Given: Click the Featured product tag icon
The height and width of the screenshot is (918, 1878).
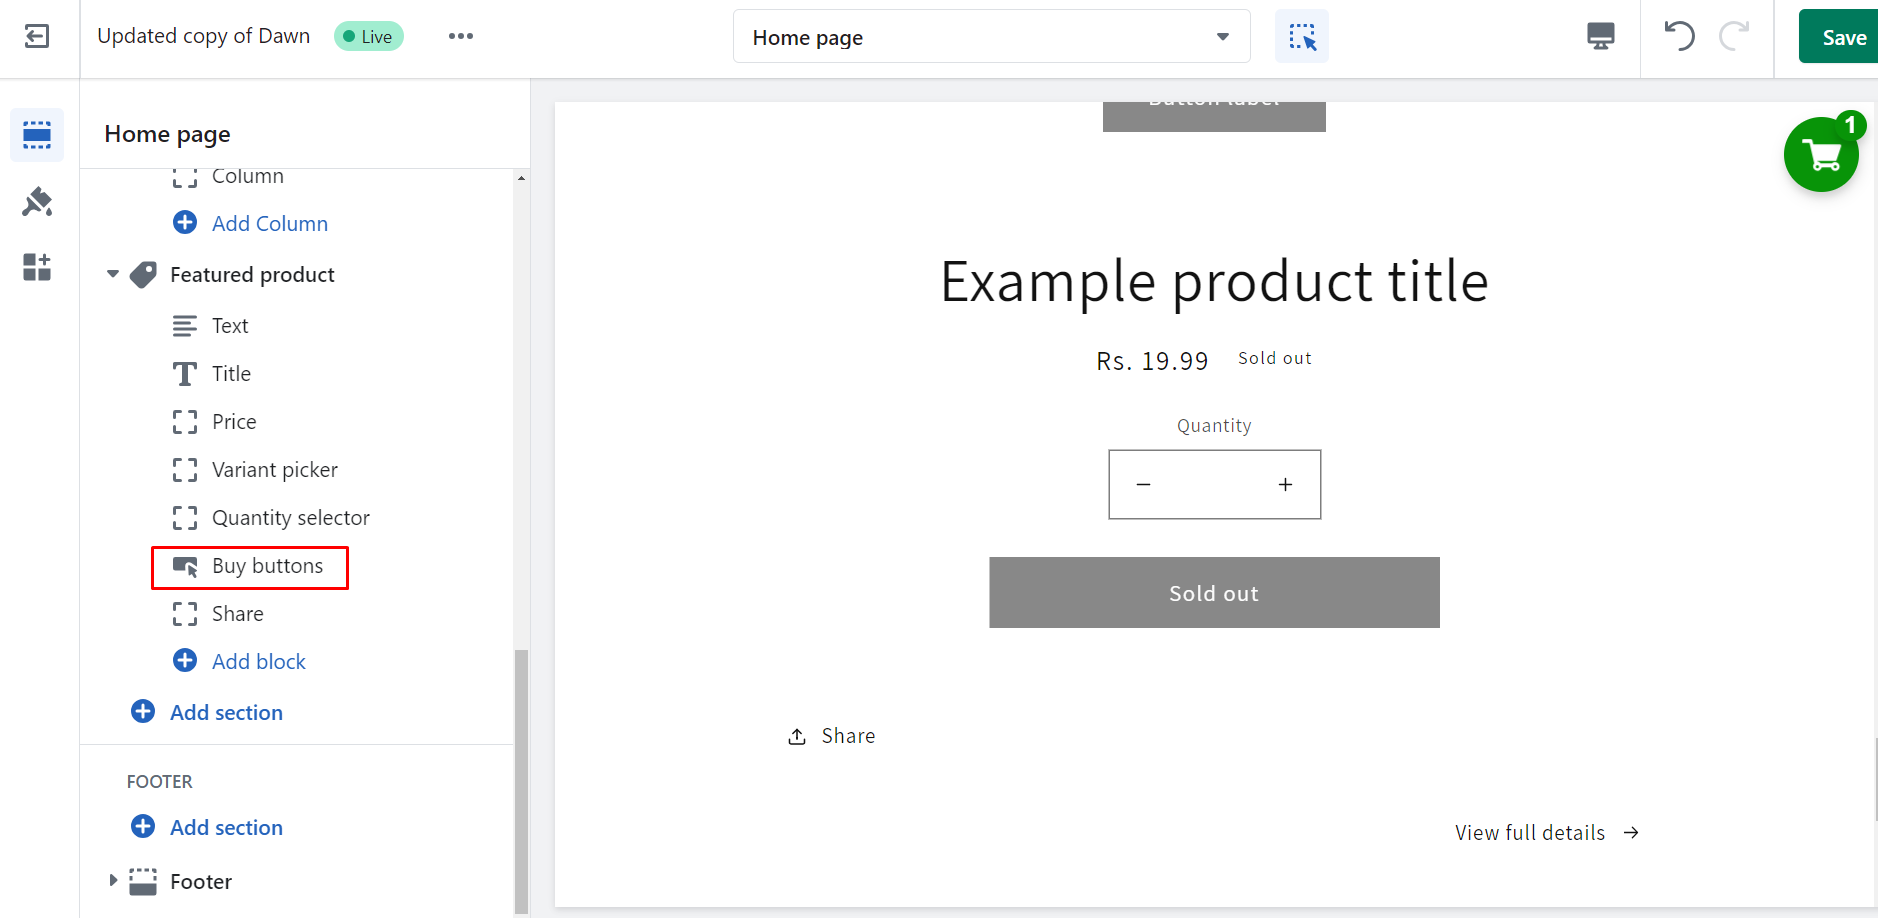Looking at the screenshot, I should pos(144,275).
